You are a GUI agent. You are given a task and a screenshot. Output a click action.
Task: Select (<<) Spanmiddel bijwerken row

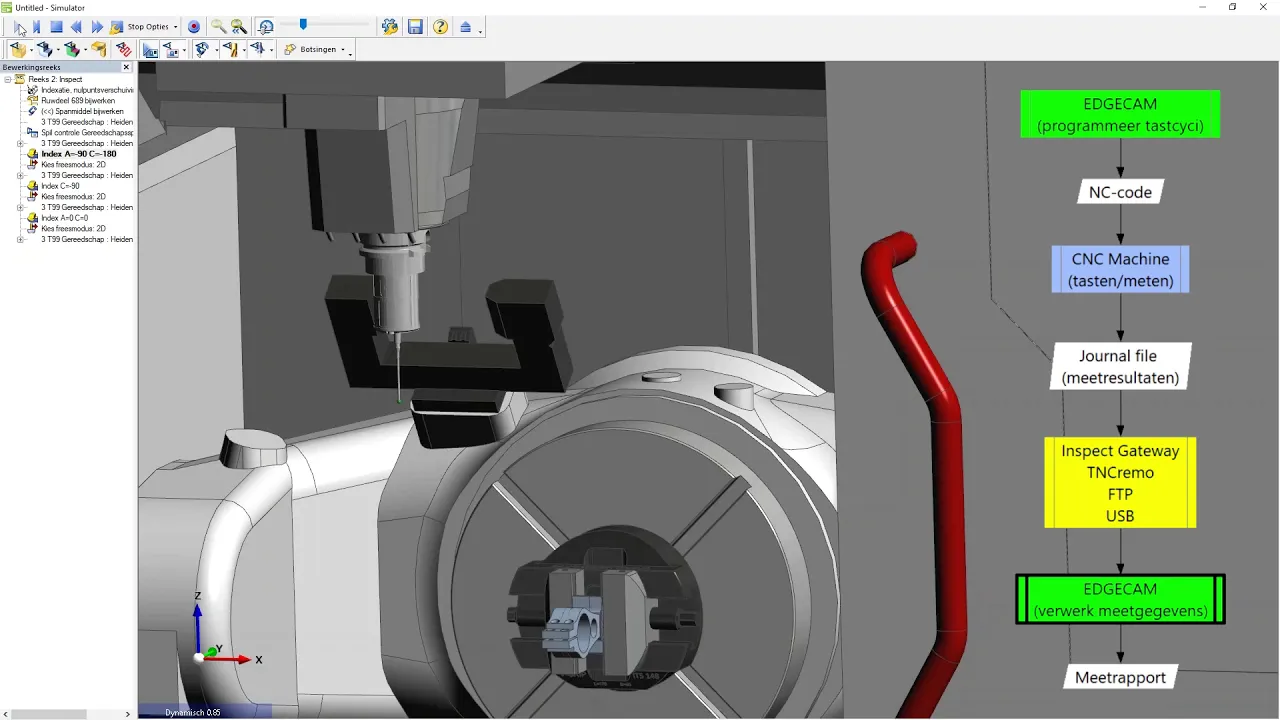[x=82, y=111]
